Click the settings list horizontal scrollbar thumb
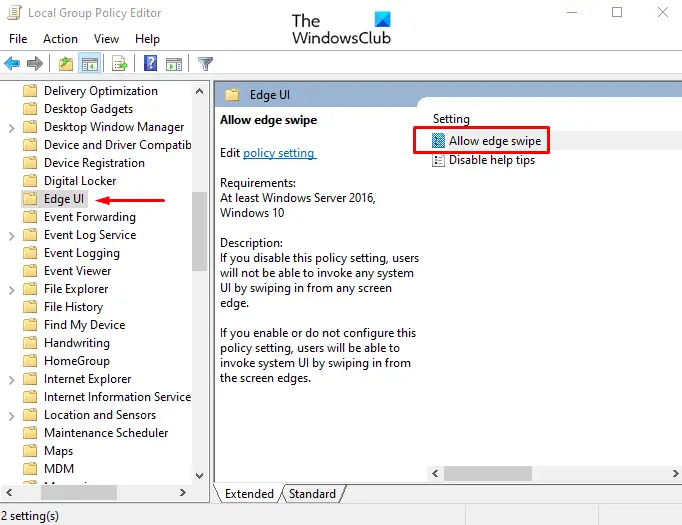The image size is (682, 525). (488, 473)
